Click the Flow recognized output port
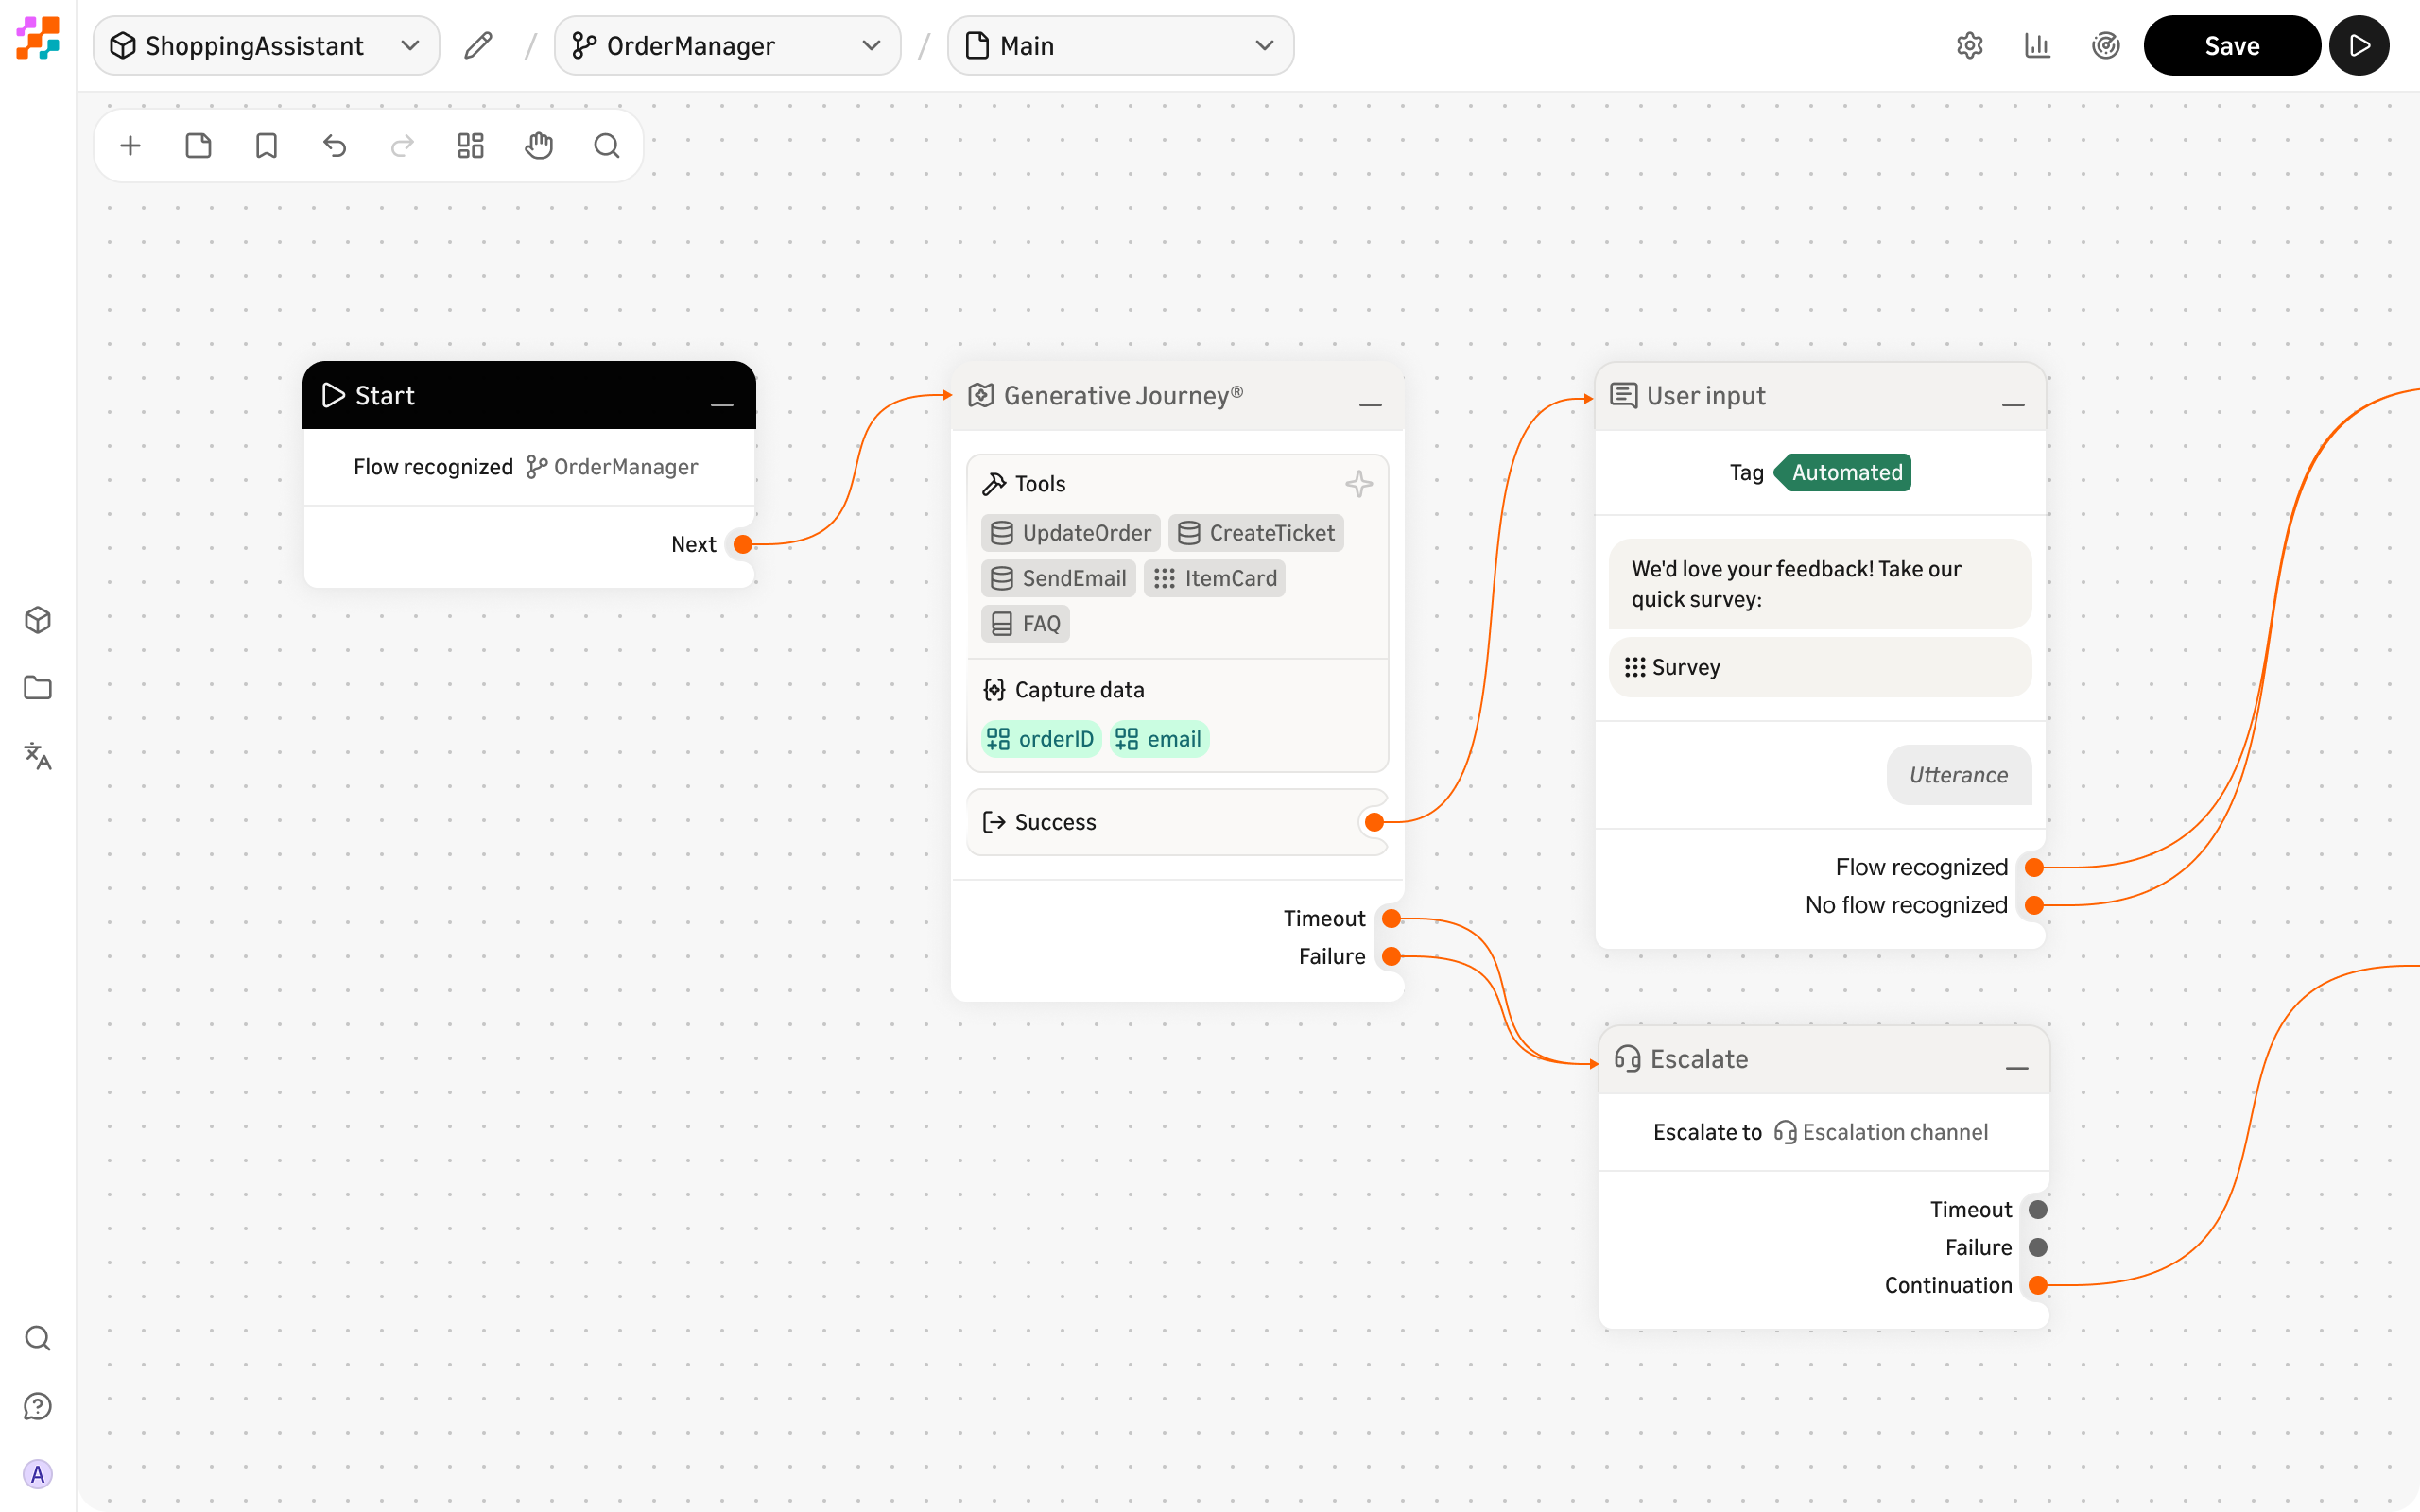 [x=2034, y=867]
